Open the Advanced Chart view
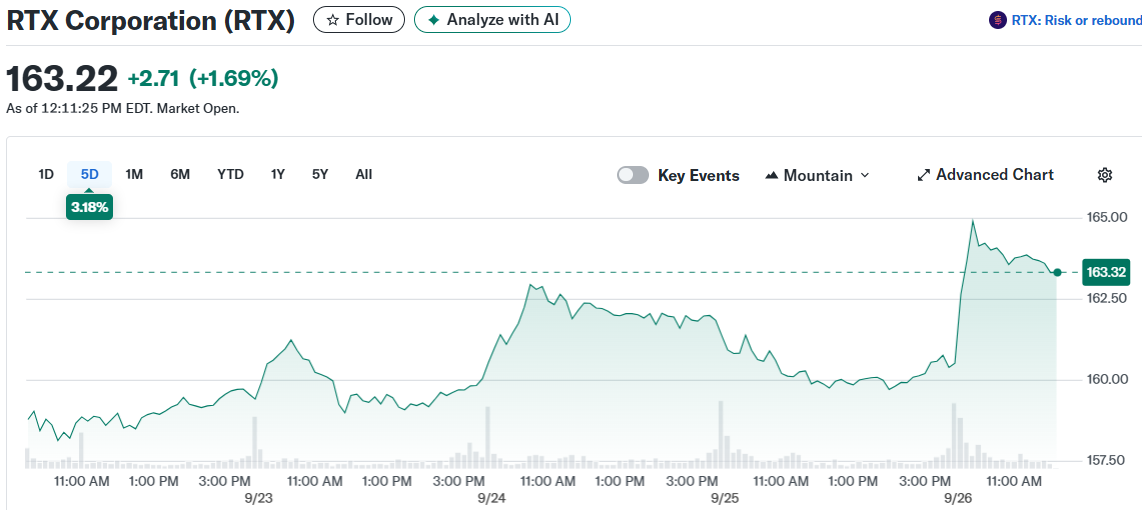This screenshot has width=1142, height=510. 985,175
